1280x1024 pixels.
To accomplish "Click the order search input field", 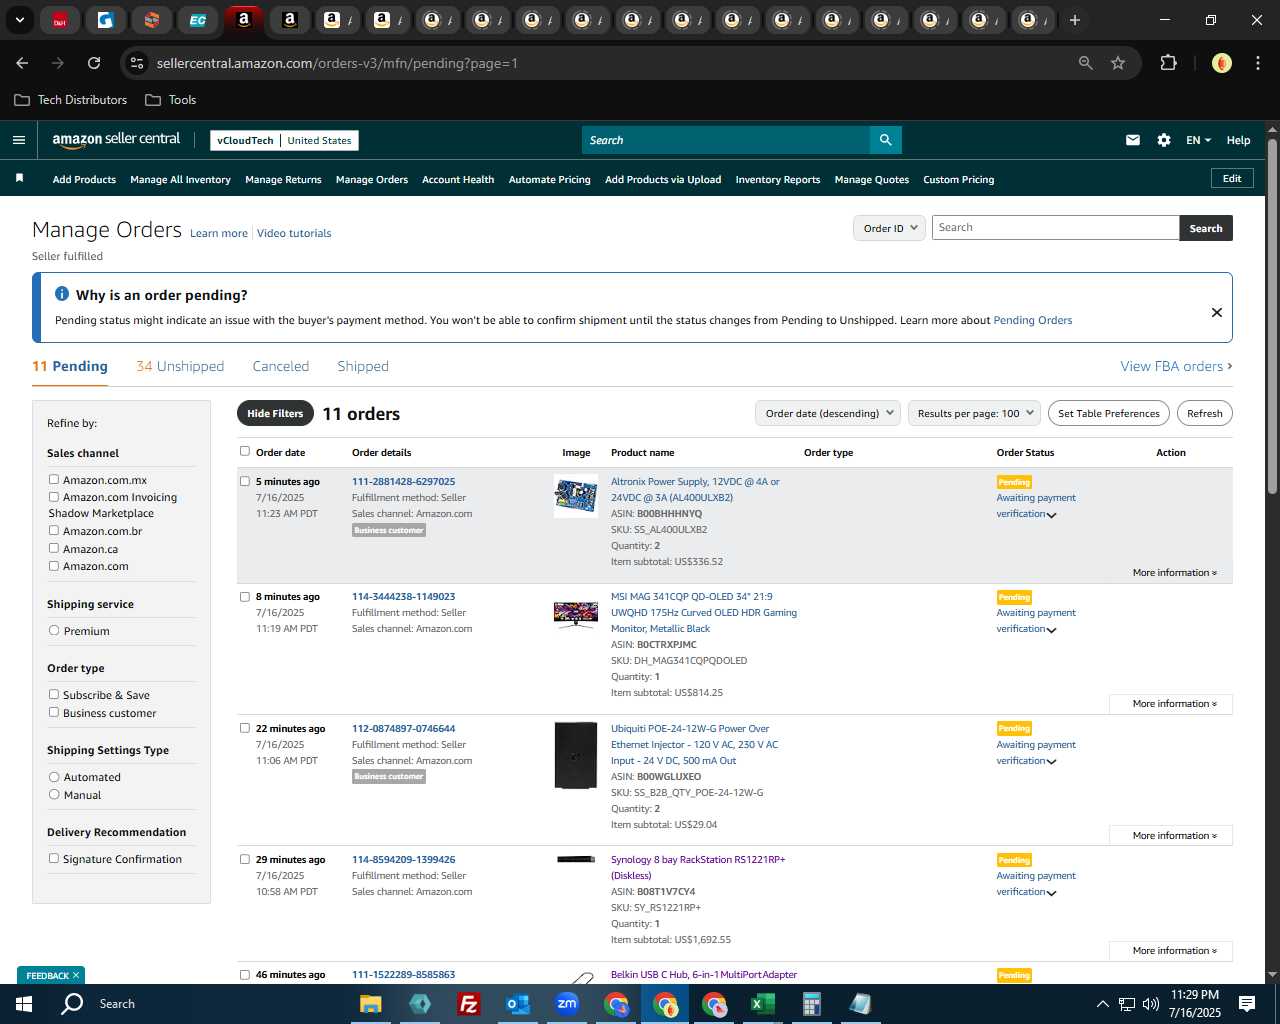I will coord(1055,228).
